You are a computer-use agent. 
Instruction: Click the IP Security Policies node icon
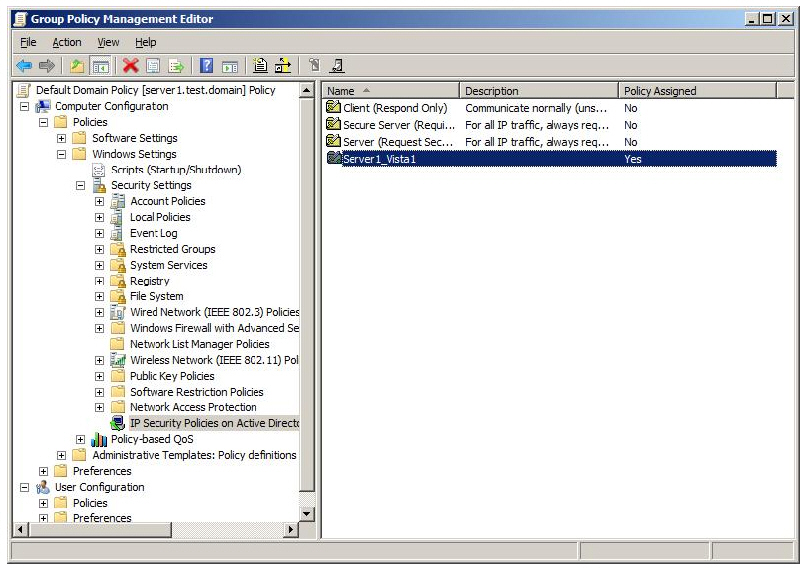coord(118,423)
